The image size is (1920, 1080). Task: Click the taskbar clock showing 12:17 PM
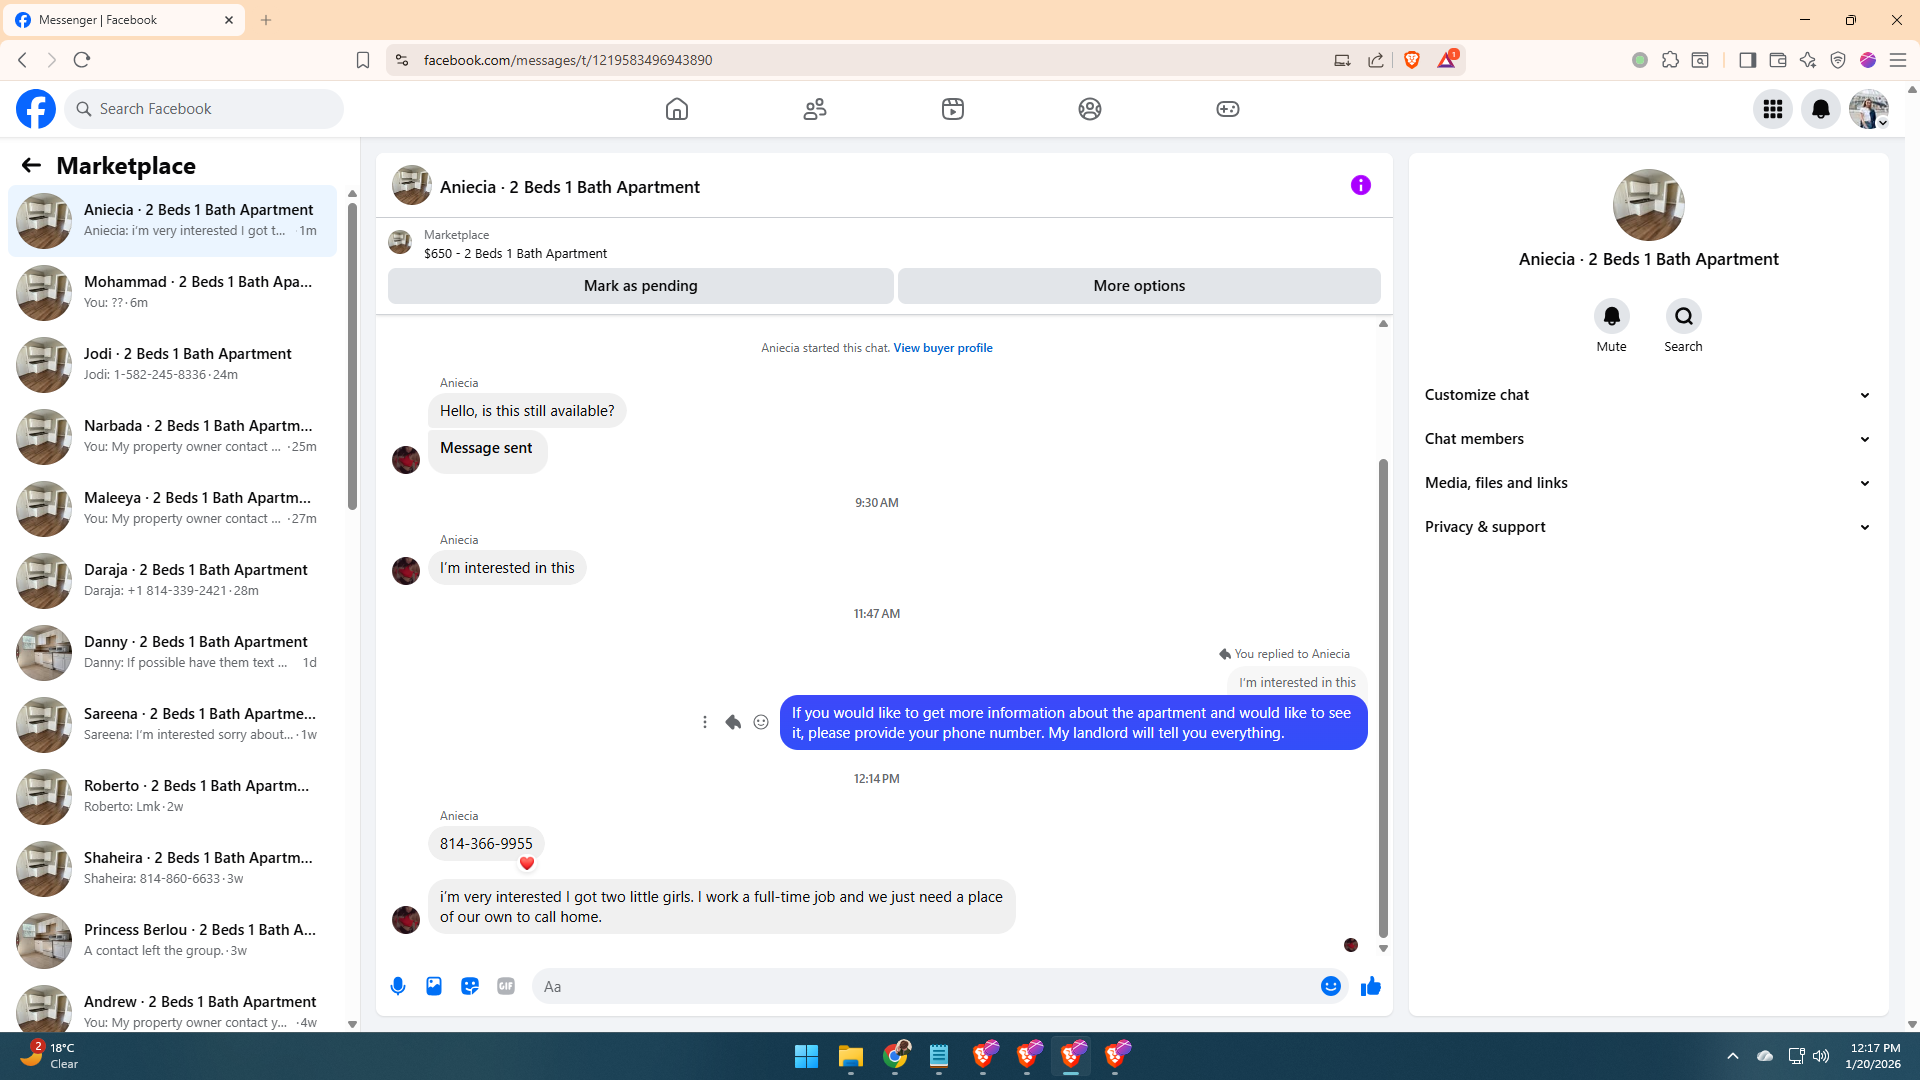(x=1873, y=1056)
